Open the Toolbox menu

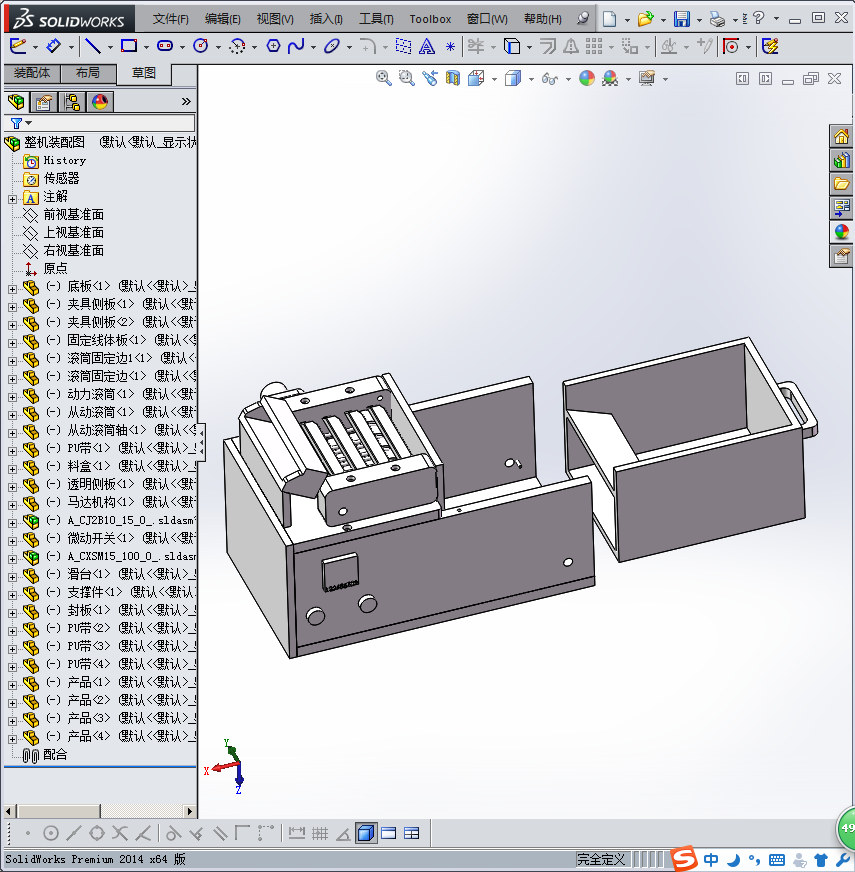[430, 19]
